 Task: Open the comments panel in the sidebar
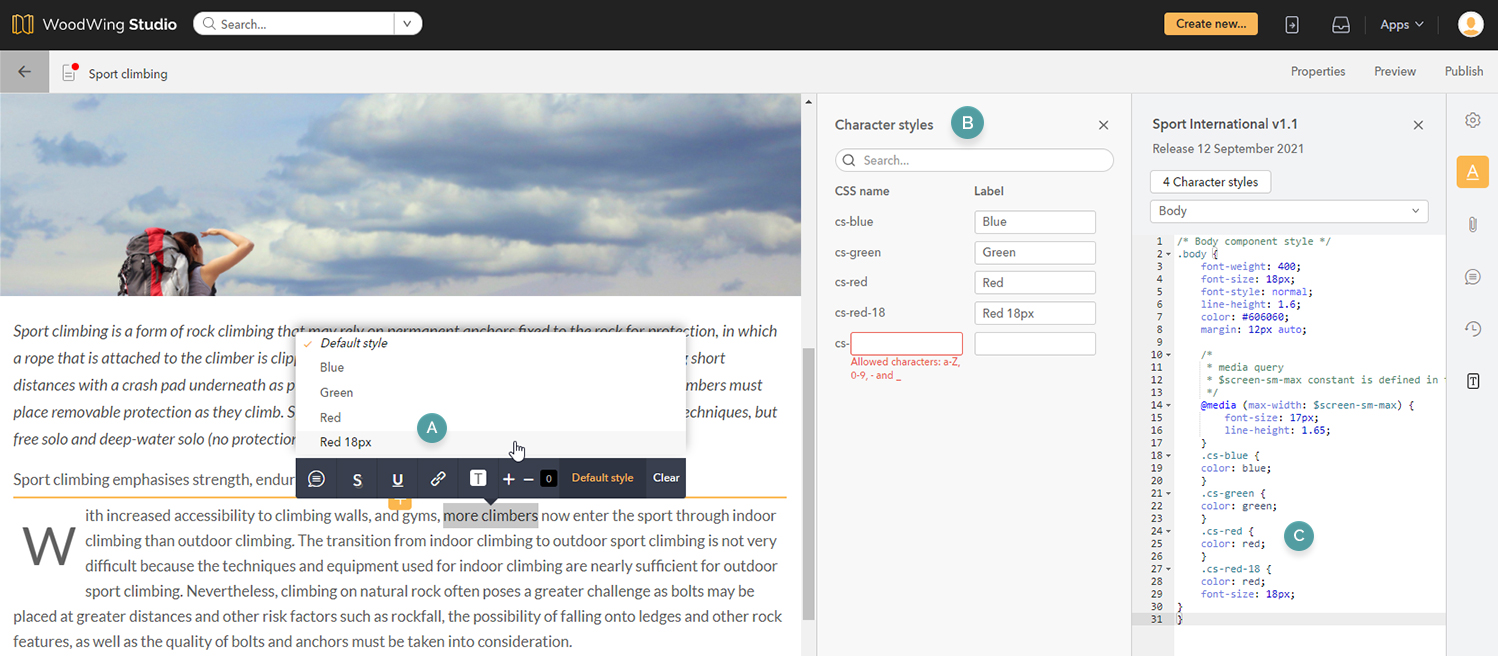1472,277
